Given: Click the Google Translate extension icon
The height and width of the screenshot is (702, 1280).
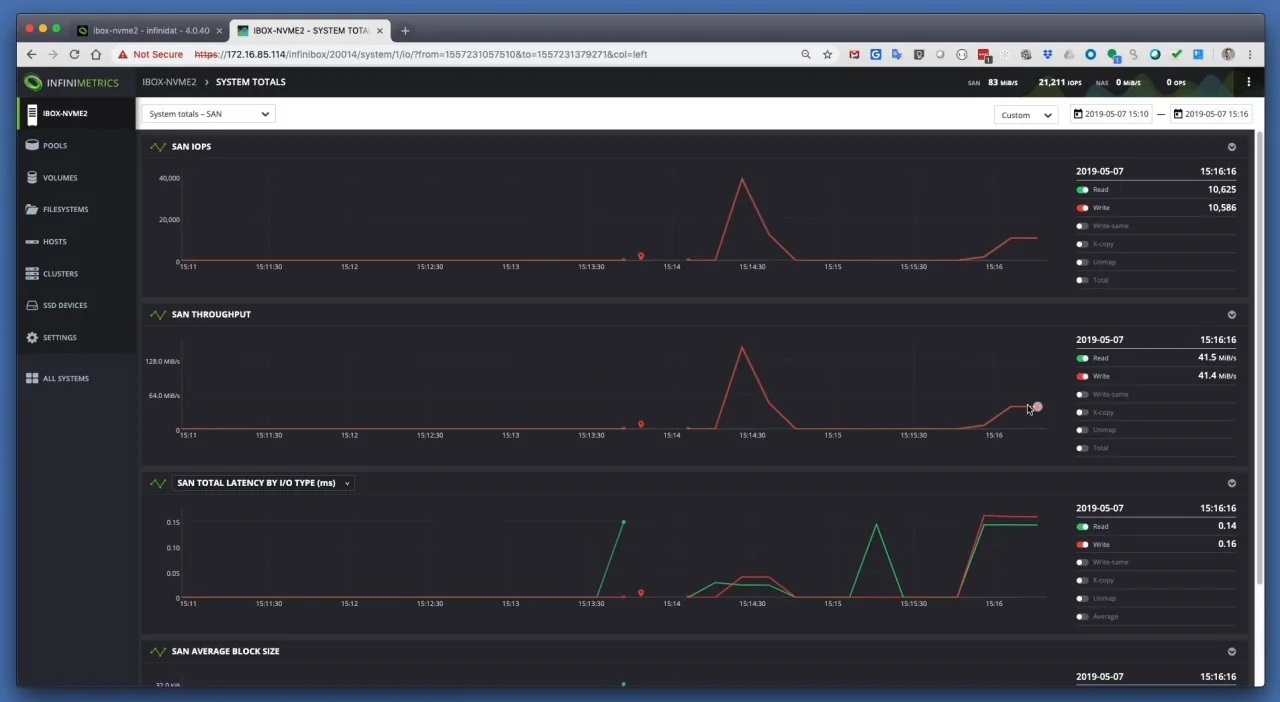Looking at the screenshot, I should point(897,54).
